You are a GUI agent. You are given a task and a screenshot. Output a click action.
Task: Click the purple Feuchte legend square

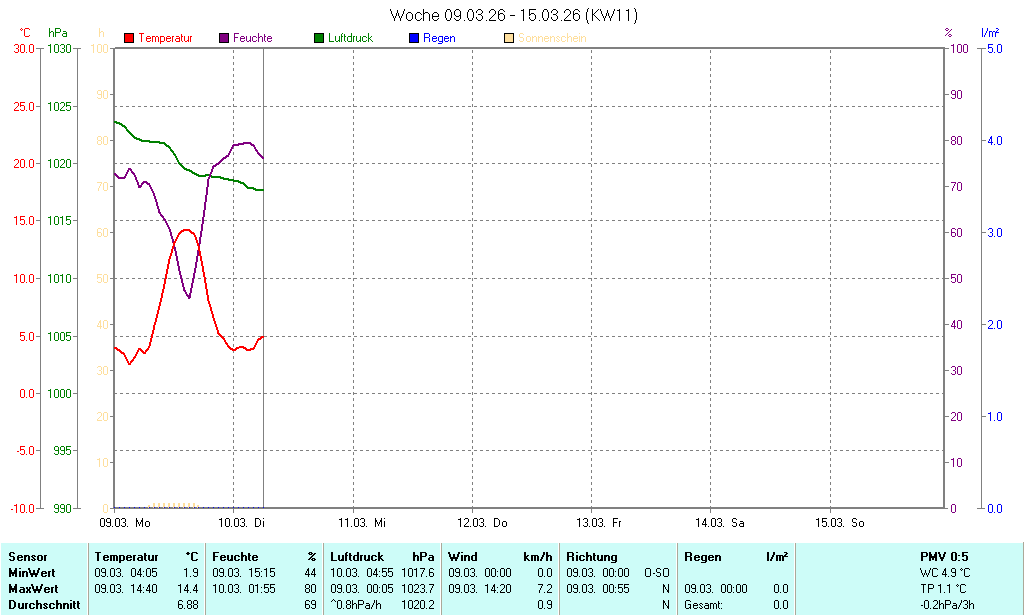point(224,38)
